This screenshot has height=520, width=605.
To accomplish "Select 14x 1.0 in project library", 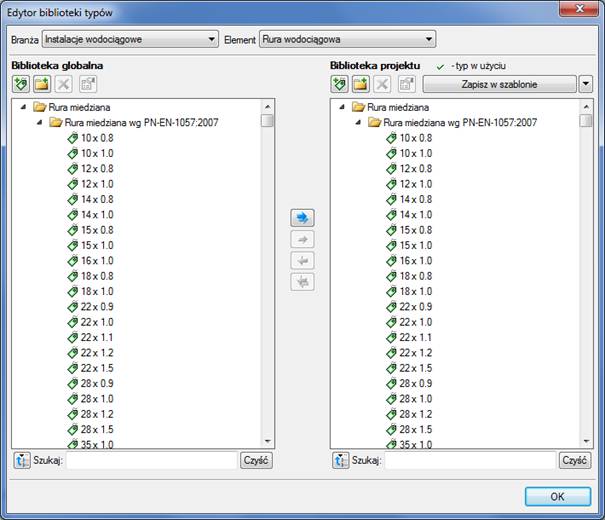I will click(416, 215).
